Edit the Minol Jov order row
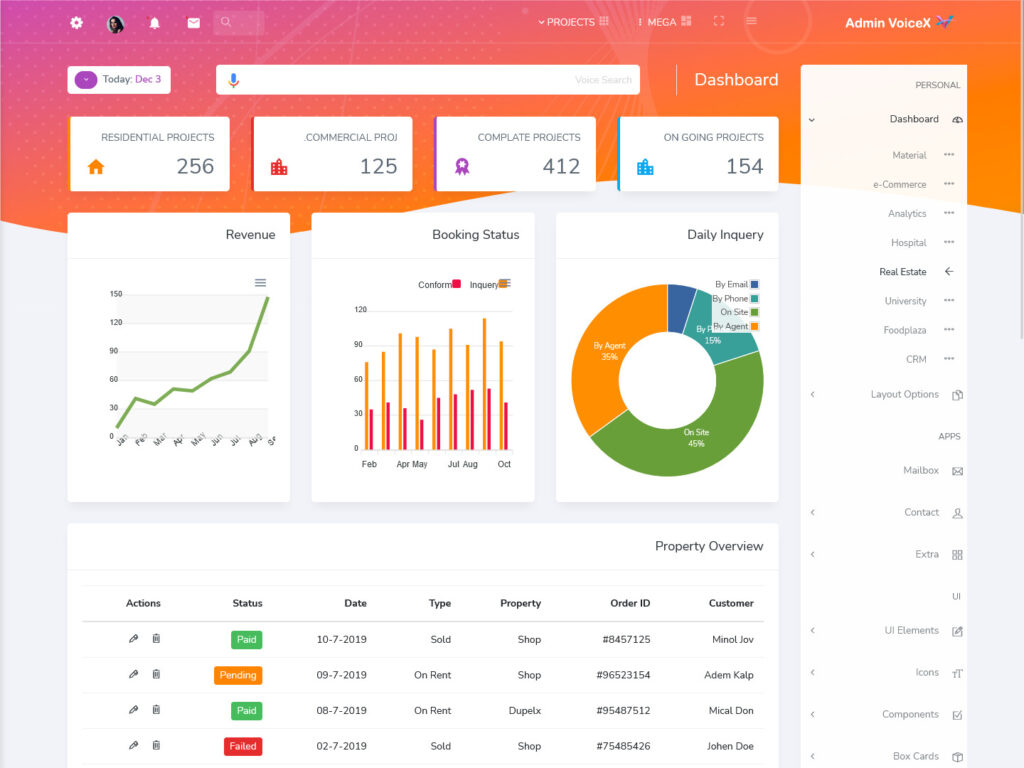The image size is (1024, 768). pyautogui.click(x=133, y=639)
